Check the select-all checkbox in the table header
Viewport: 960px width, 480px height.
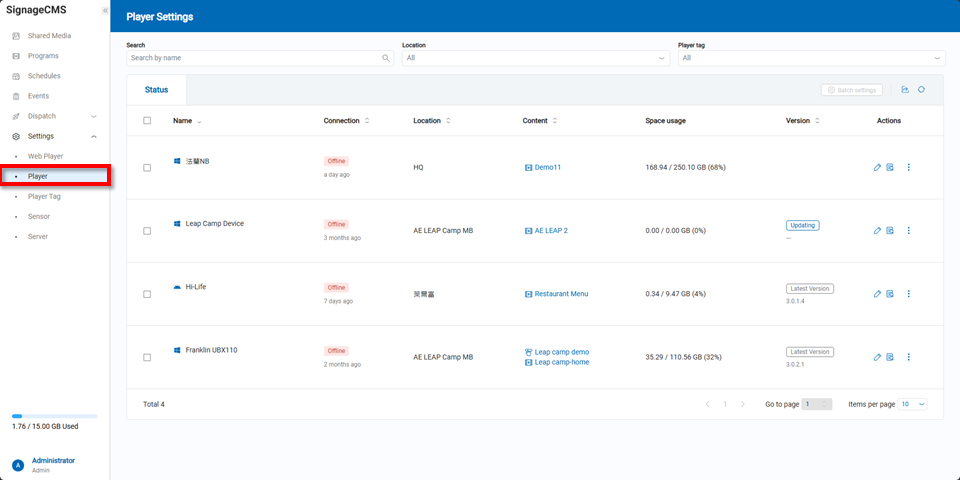coord(147,121)
